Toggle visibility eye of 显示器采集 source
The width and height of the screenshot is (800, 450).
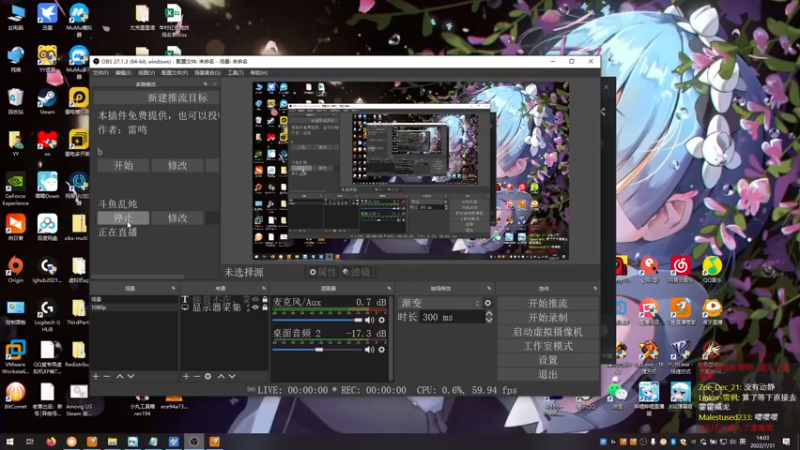(256, 307)
